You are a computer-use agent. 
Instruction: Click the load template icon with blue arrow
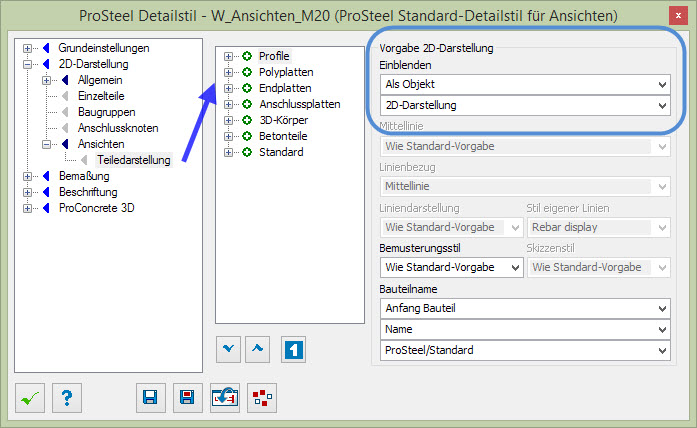click(x=225, y=398)
